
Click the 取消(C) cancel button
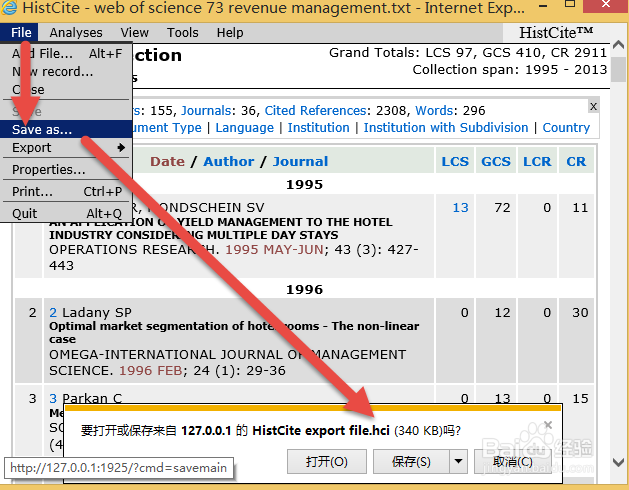pyautogui.click(x=513, y=462)
